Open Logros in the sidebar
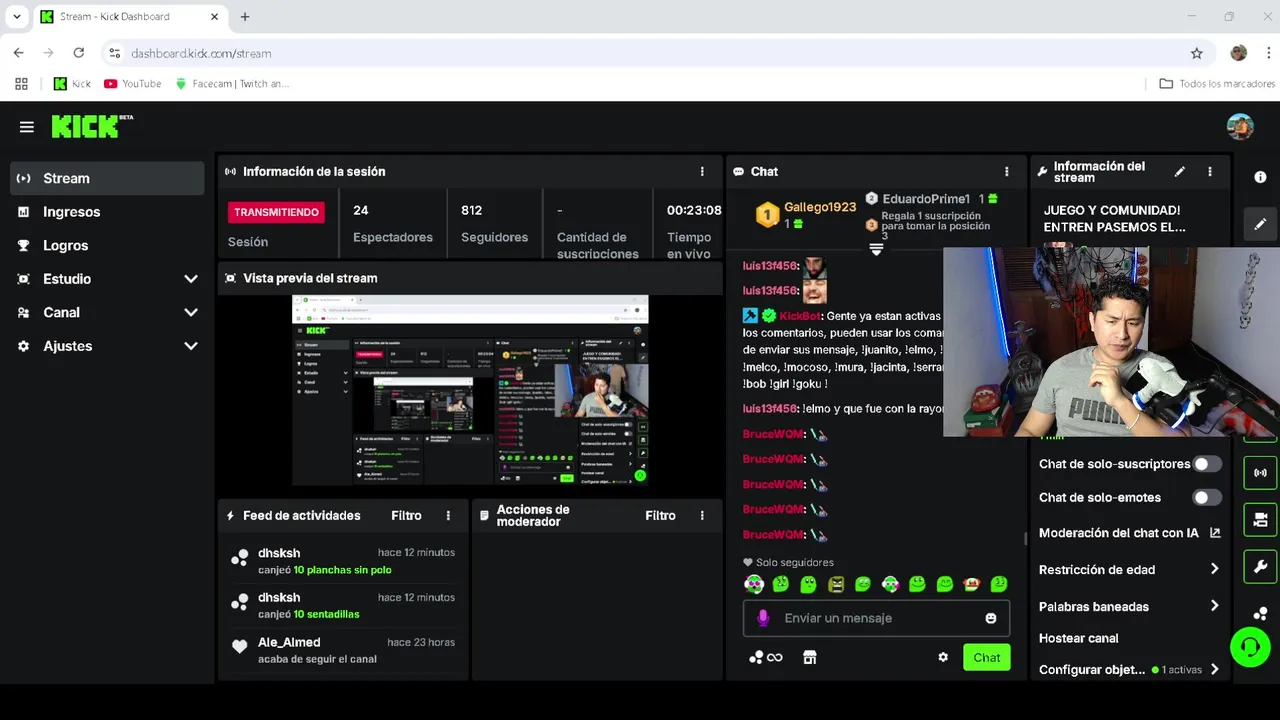The height and width of the screenshot is (720, 1280). 107,245
